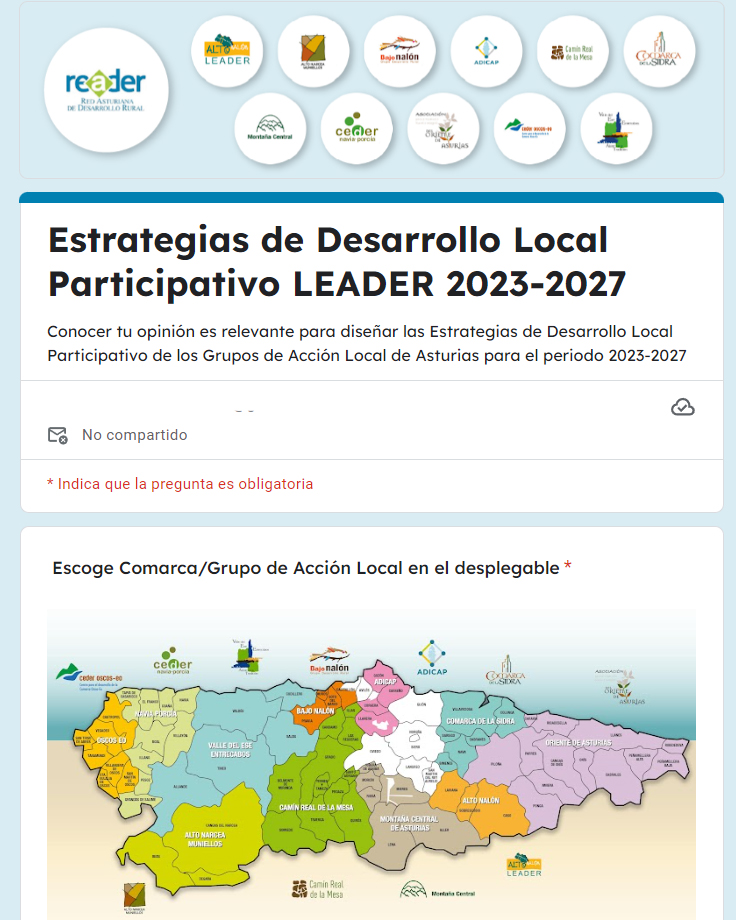
Task: Click the Alto Nalón LEADER logo below the map
Action: click(524, 865)
